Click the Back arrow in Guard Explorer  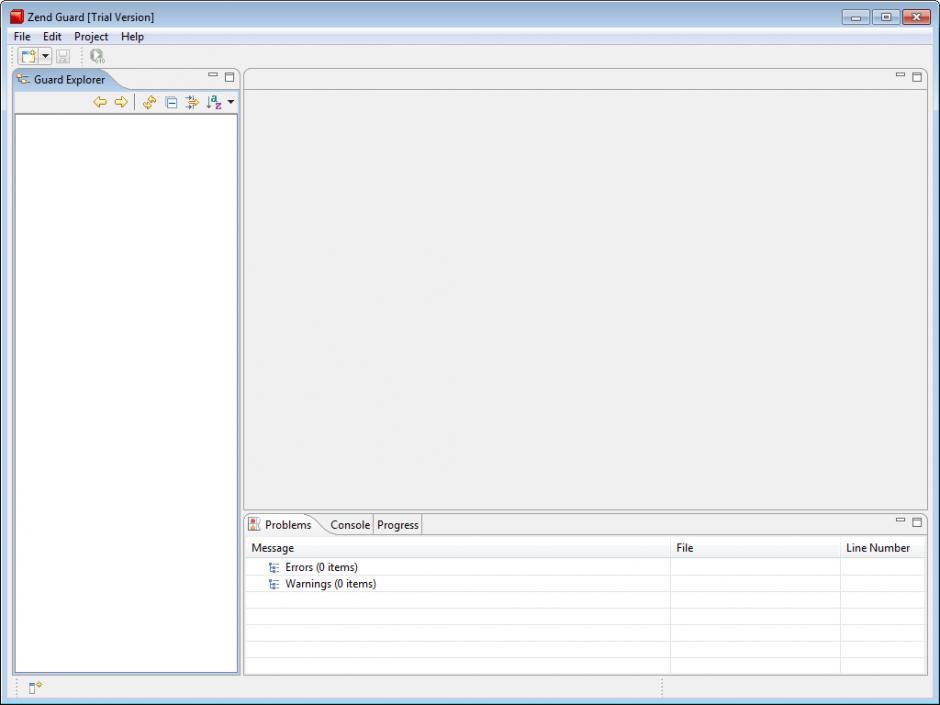[x=100, y=102]
